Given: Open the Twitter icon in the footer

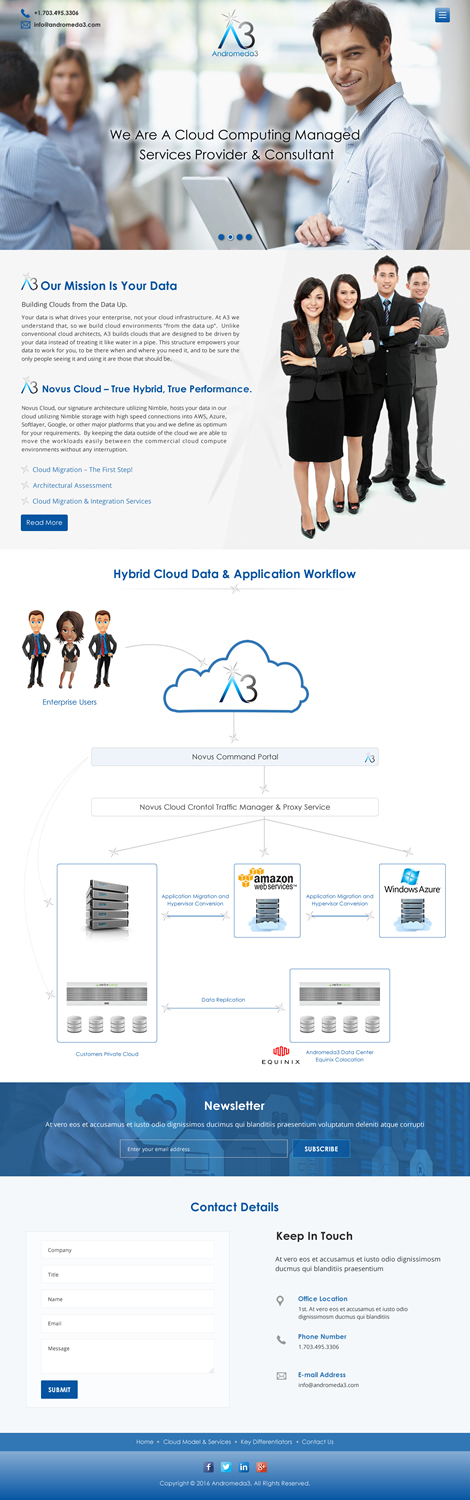Looking at the screenshot, I should click(226, 1467).
